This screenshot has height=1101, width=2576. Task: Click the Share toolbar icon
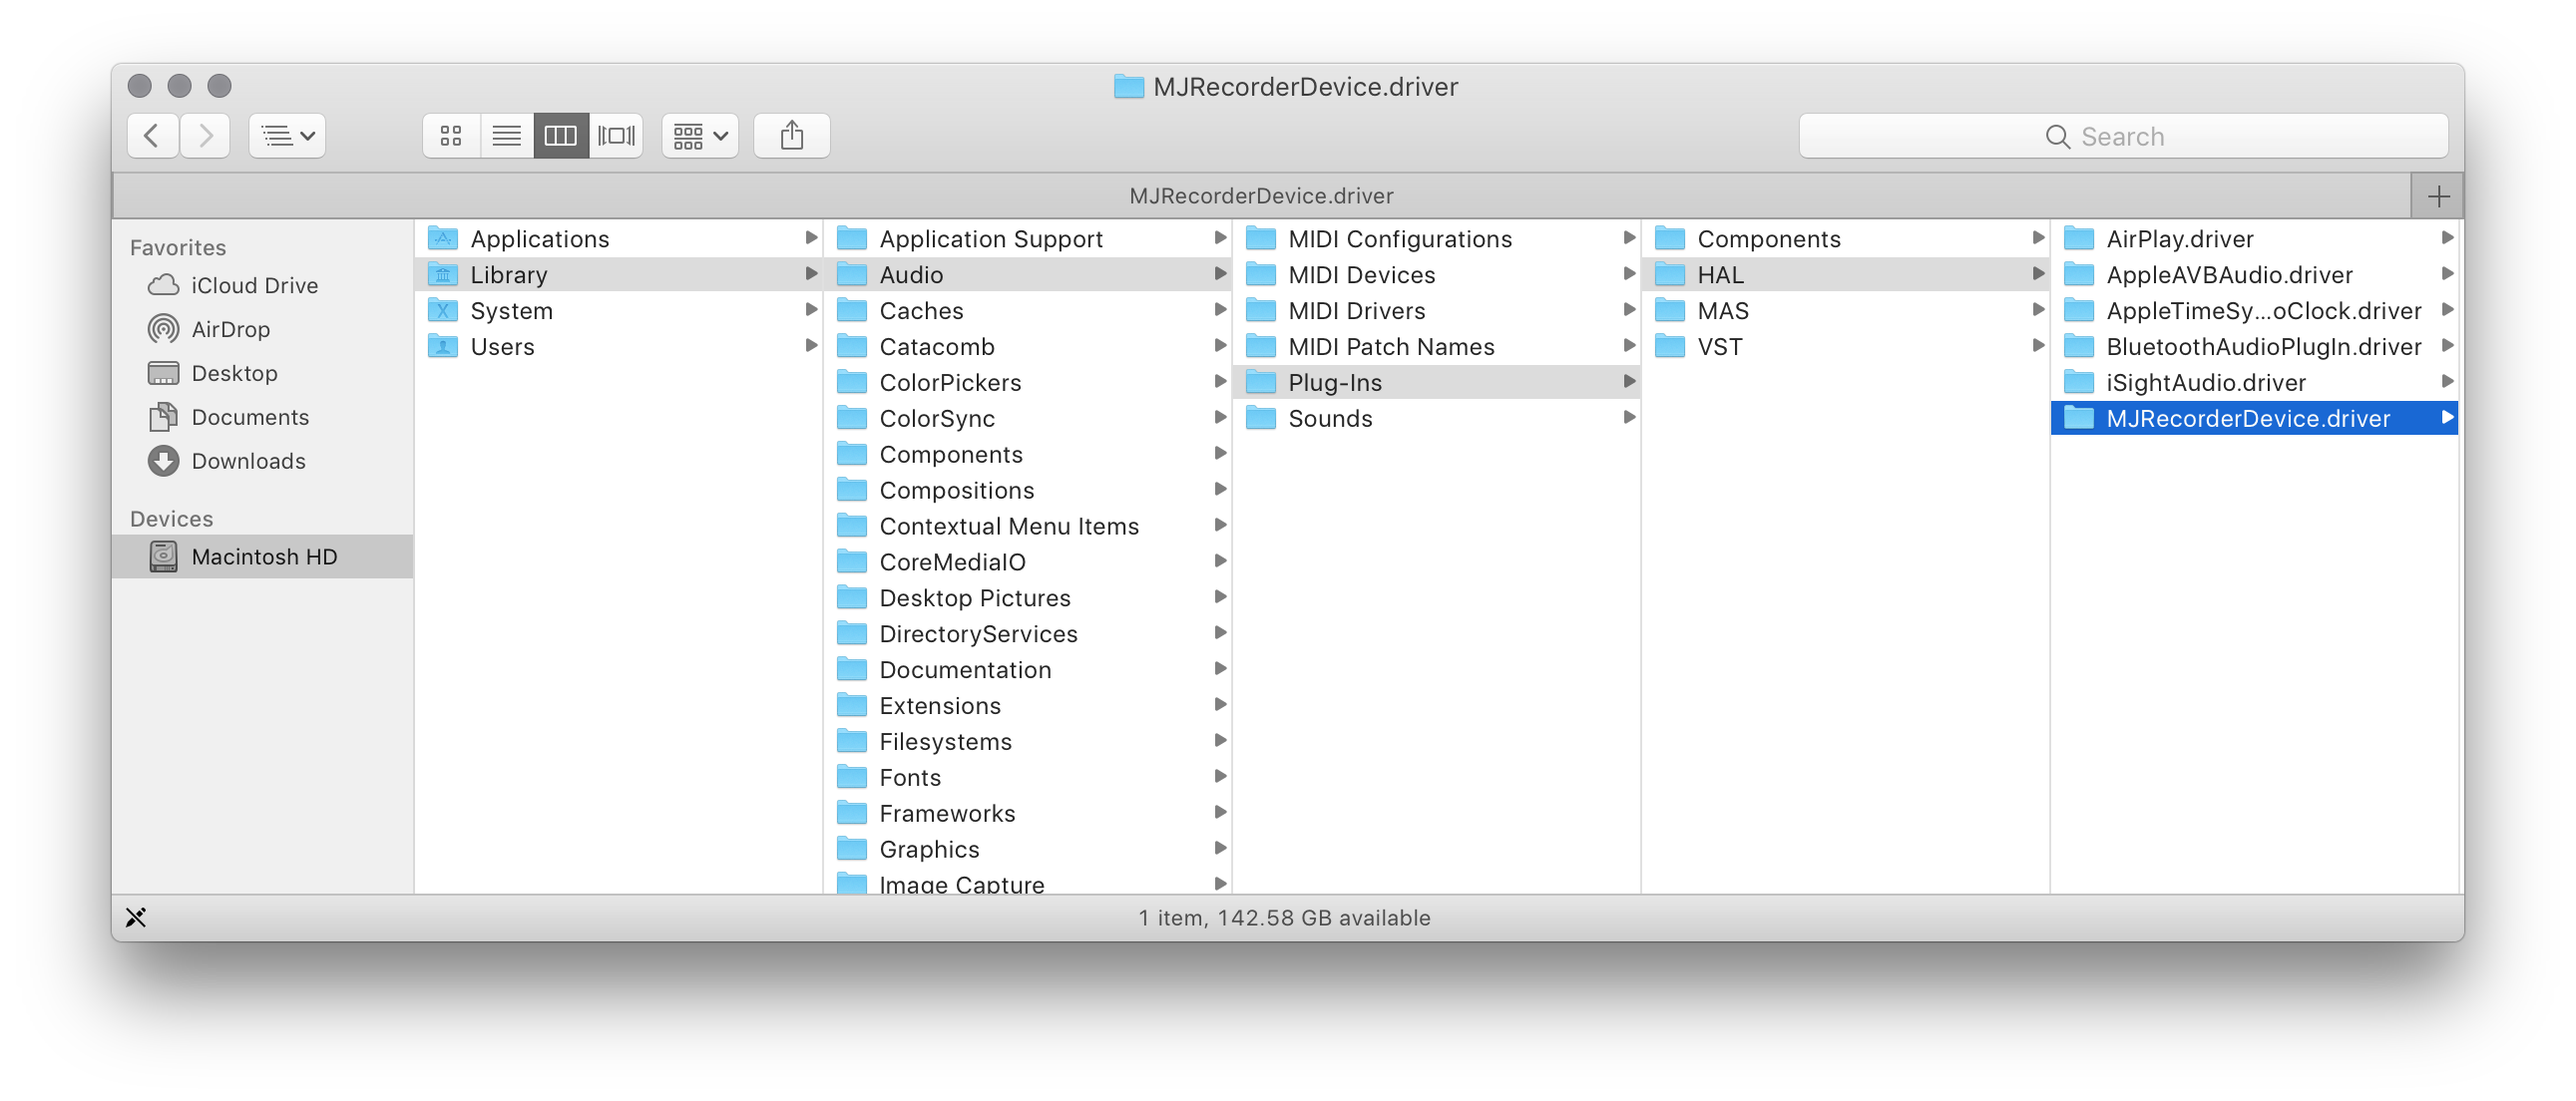(791, 136)
